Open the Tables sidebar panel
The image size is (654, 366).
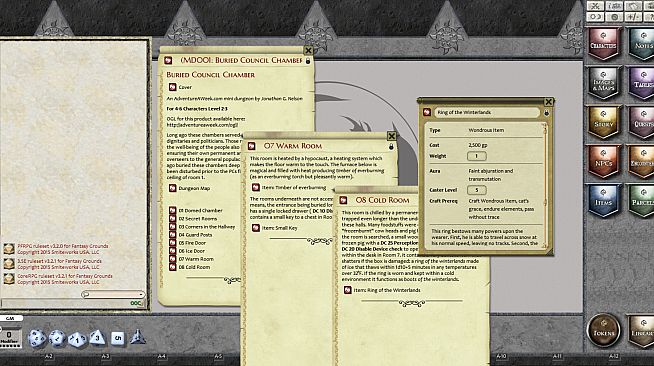point(641,83)
